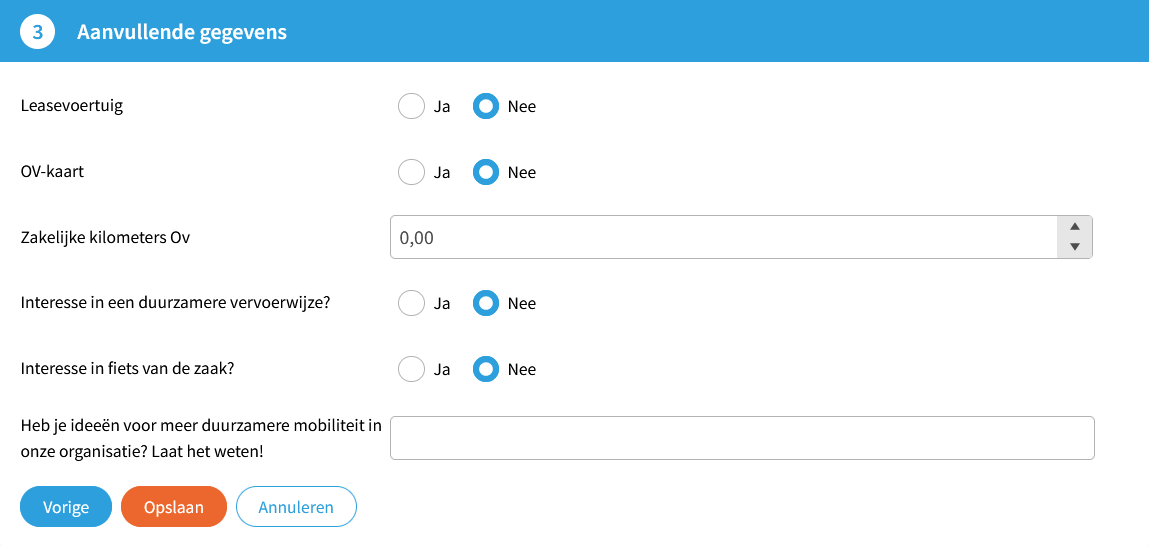This screenshot has height=546, width=1149.
Task: Go back with the Vorige button
Action: click(x=66, y=507)
